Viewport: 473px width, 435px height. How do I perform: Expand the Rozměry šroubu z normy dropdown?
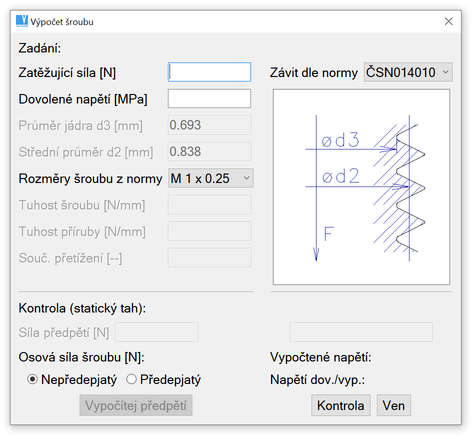click(211, 178)
